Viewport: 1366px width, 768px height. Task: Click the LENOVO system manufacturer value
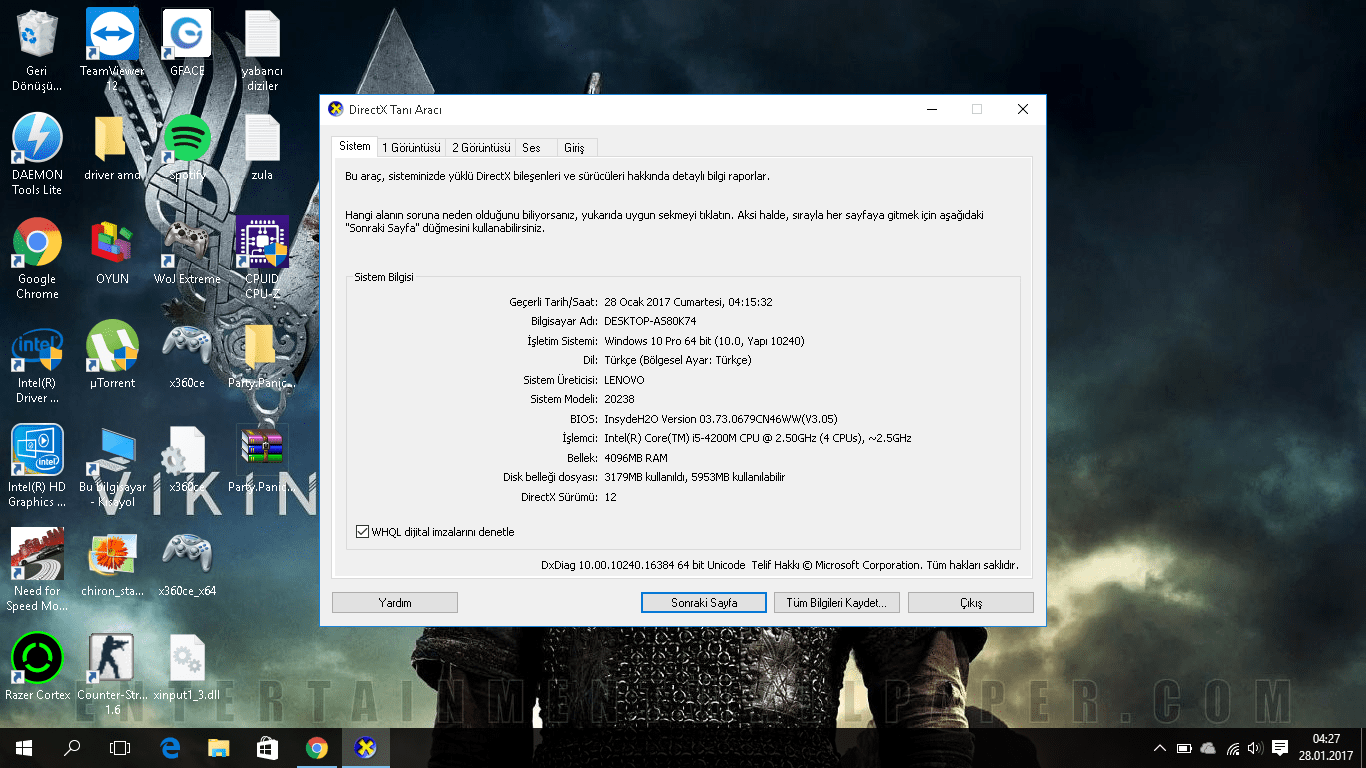(x=624, y=380)
